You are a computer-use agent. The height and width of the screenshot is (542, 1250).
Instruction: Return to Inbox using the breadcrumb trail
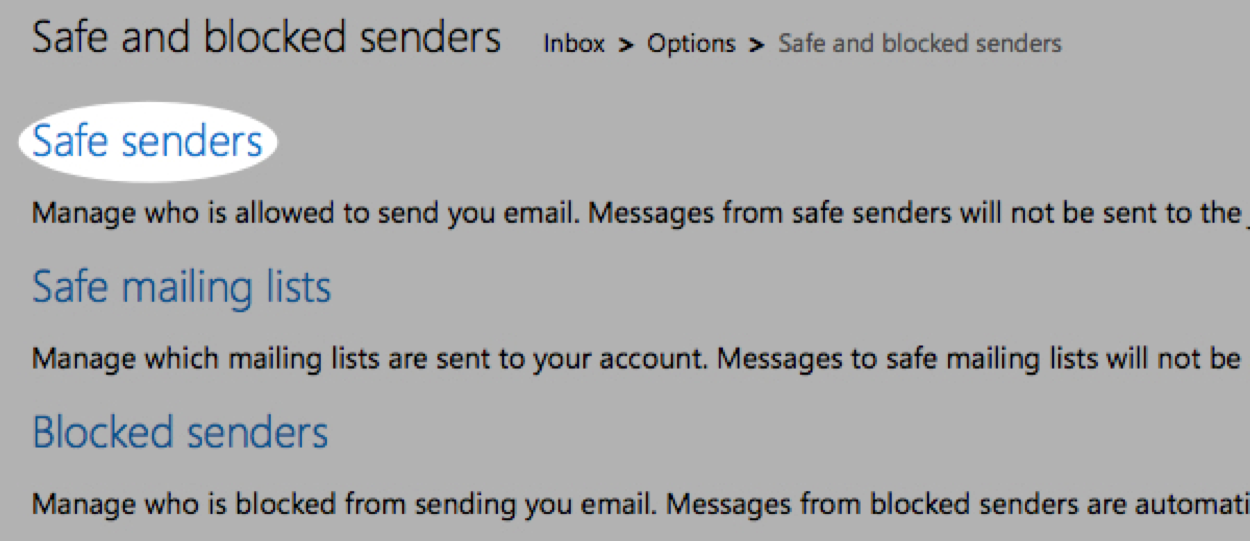pyautogui.click(x=574, y=44)
